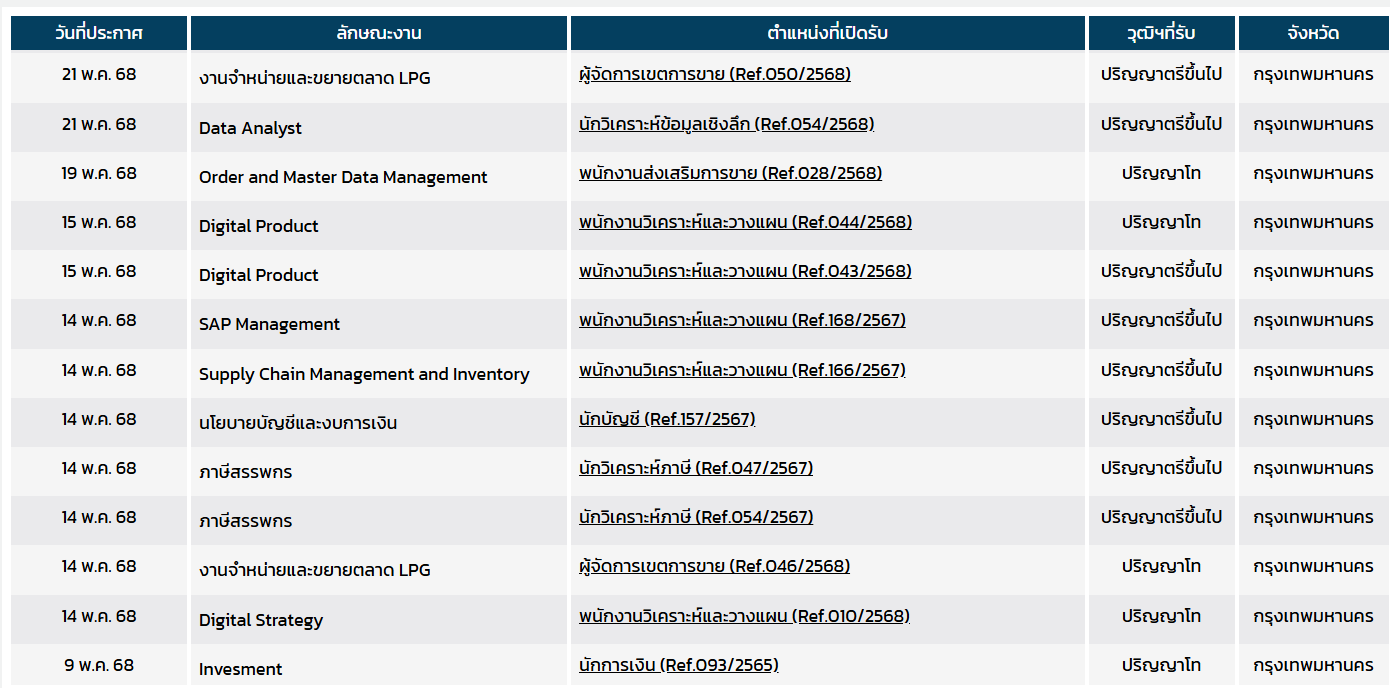This screenshot has width=1390, height=688.
Task: Open job link Ref.050/2568 ผู้จัดการเขตการขาย
Action: point(715,74)
